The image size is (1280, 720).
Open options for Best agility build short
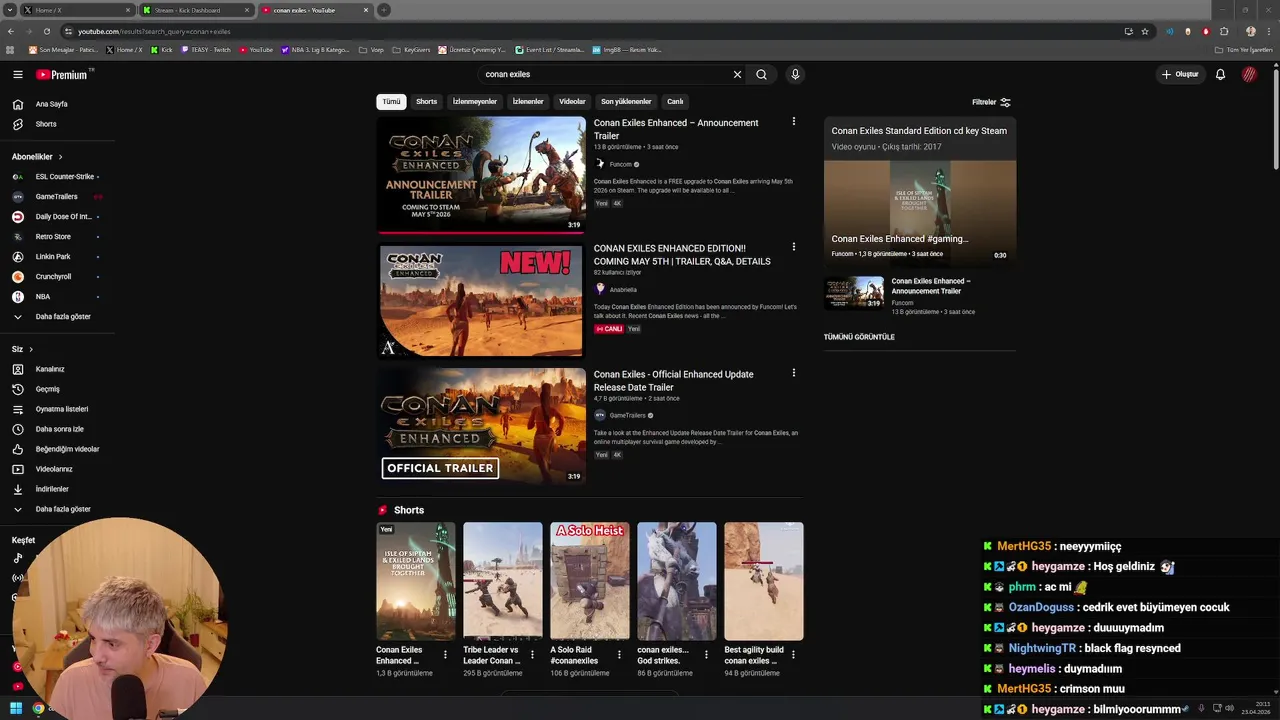pyautogui.click(x=794, y=655)
